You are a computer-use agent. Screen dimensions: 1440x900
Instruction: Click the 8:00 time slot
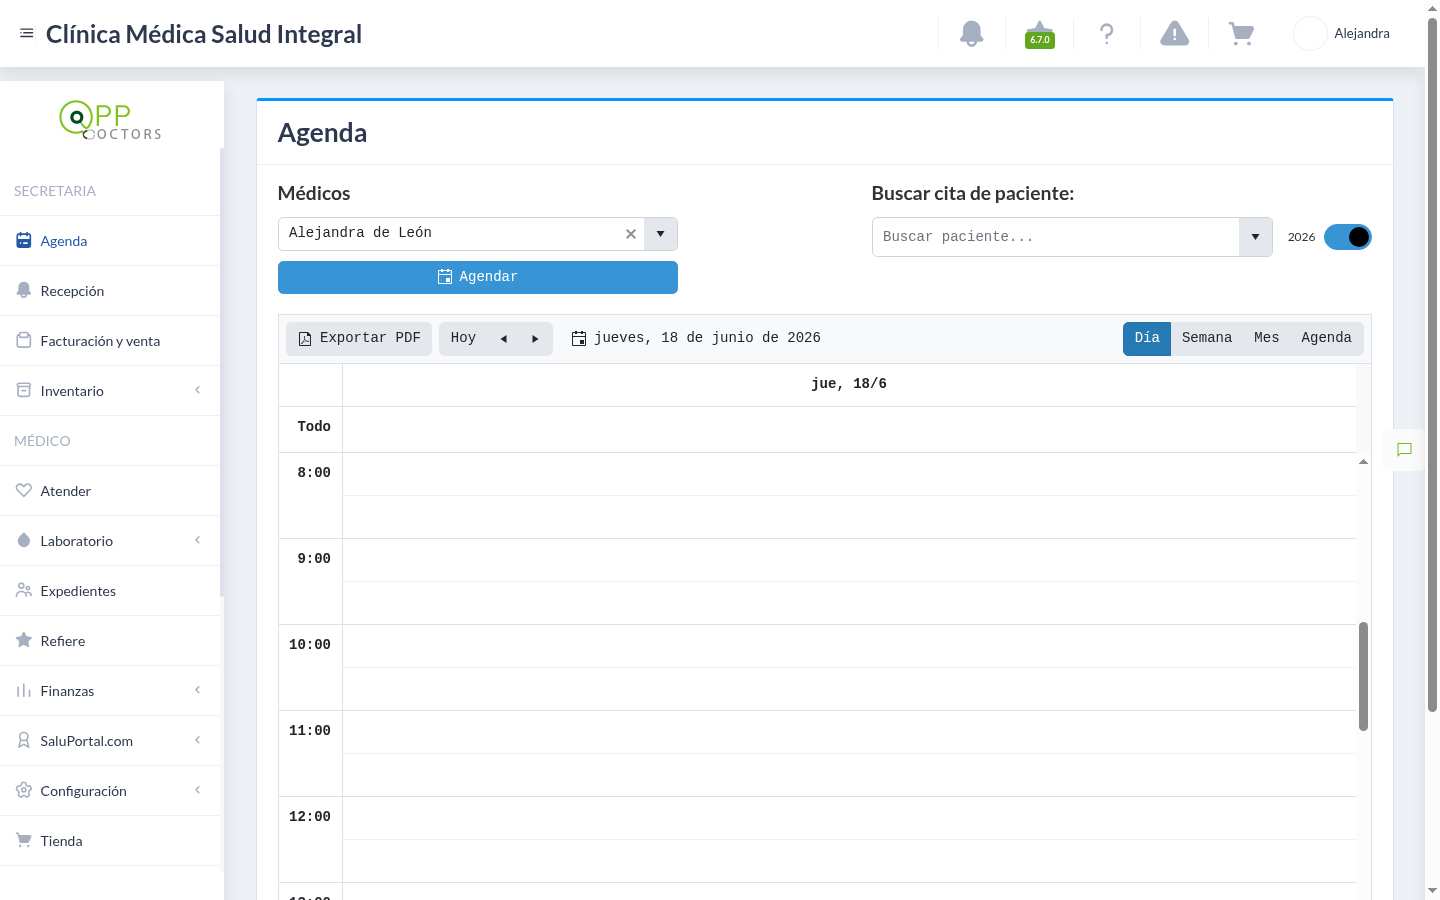coord(849,474)
